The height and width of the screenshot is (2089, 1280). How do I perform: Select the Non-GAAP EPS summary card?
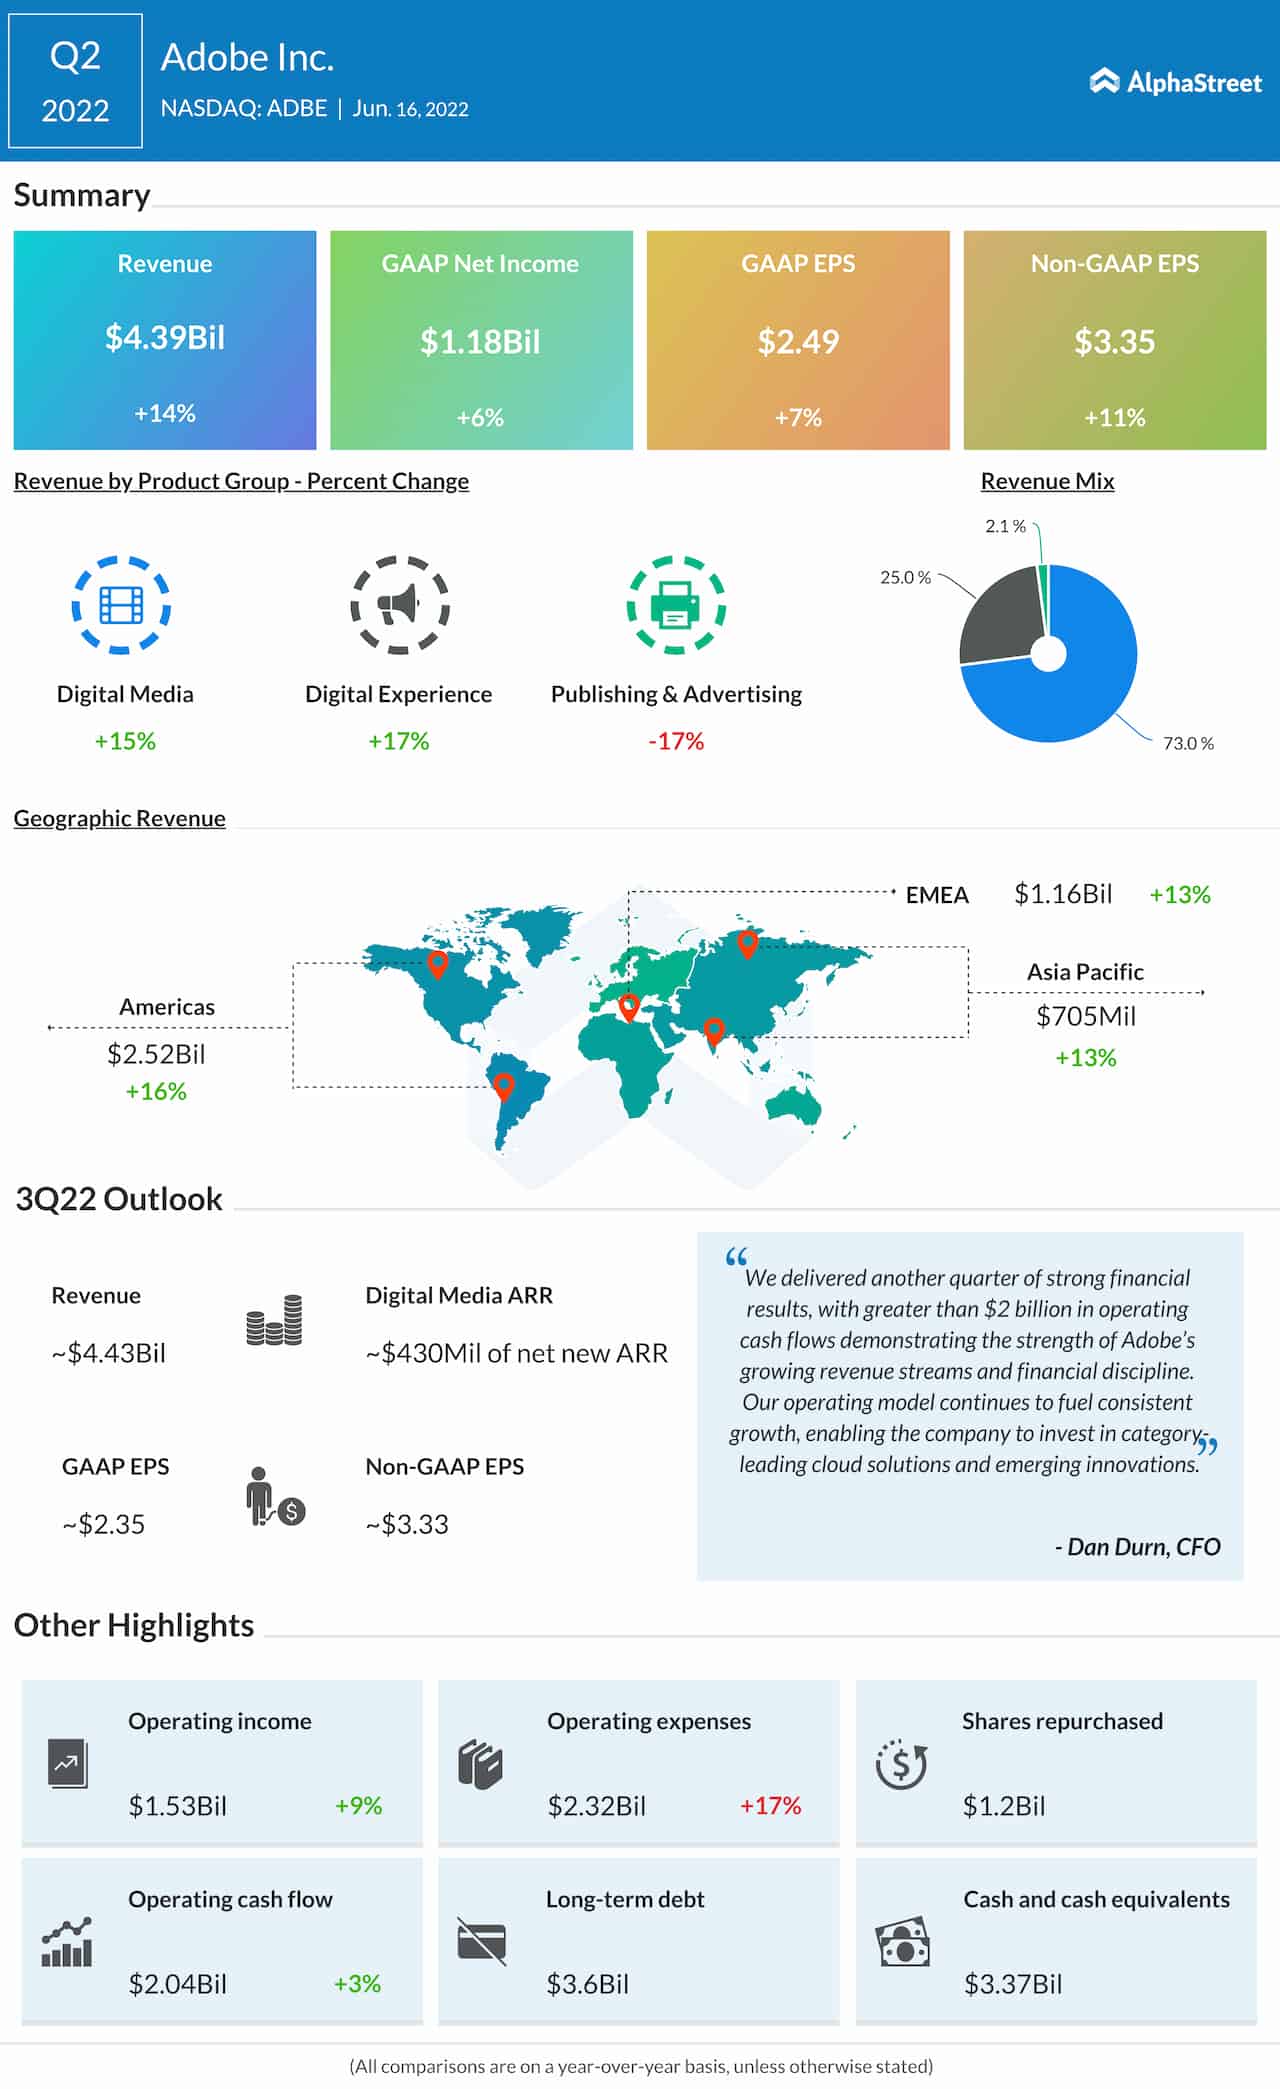coord(1115,340)
